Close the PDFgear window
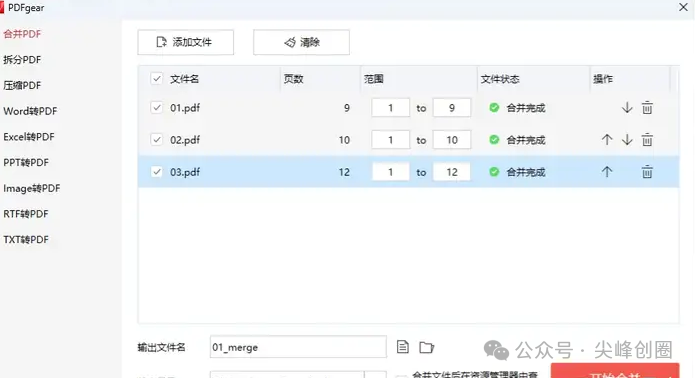This screenshot has height=378, width=695. point(683,7)
